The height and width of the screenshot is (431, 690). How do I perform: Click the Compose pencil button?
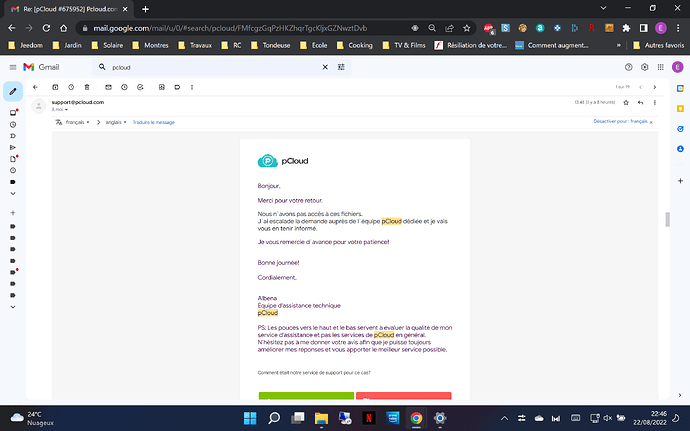[13, 91]
